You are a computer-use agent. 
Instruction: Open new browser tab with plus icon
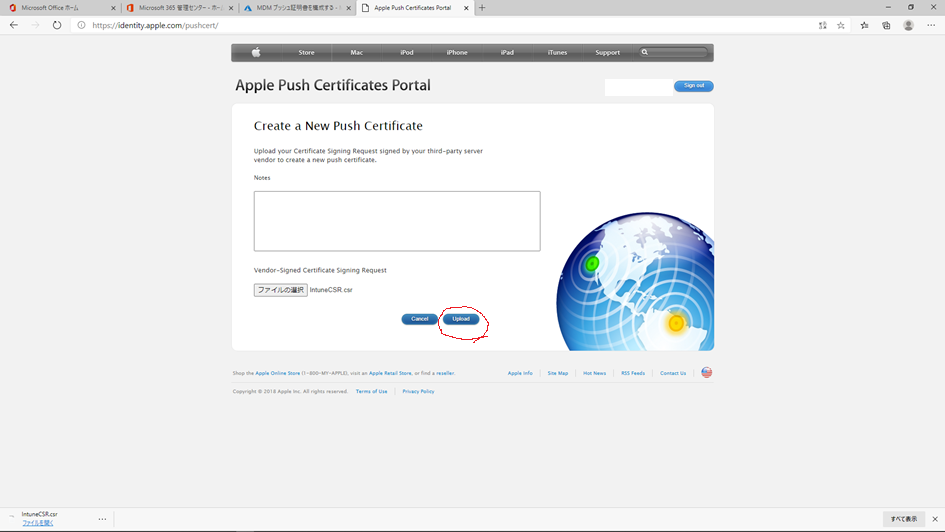pos(482,8)
